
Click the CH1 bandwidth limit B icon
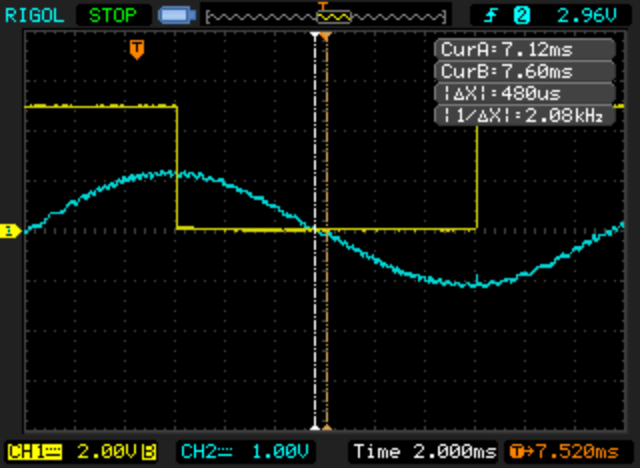click(149, 452)
